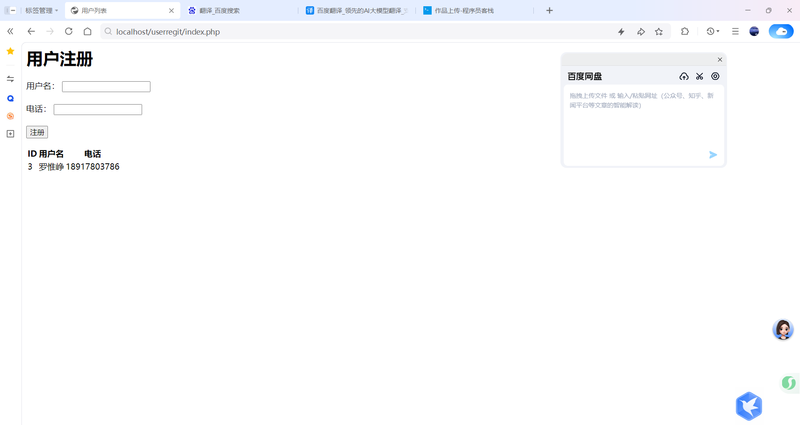The image size is (800, 425).
Task: Close the 用户列表 tab
Action: coord(171,10)
